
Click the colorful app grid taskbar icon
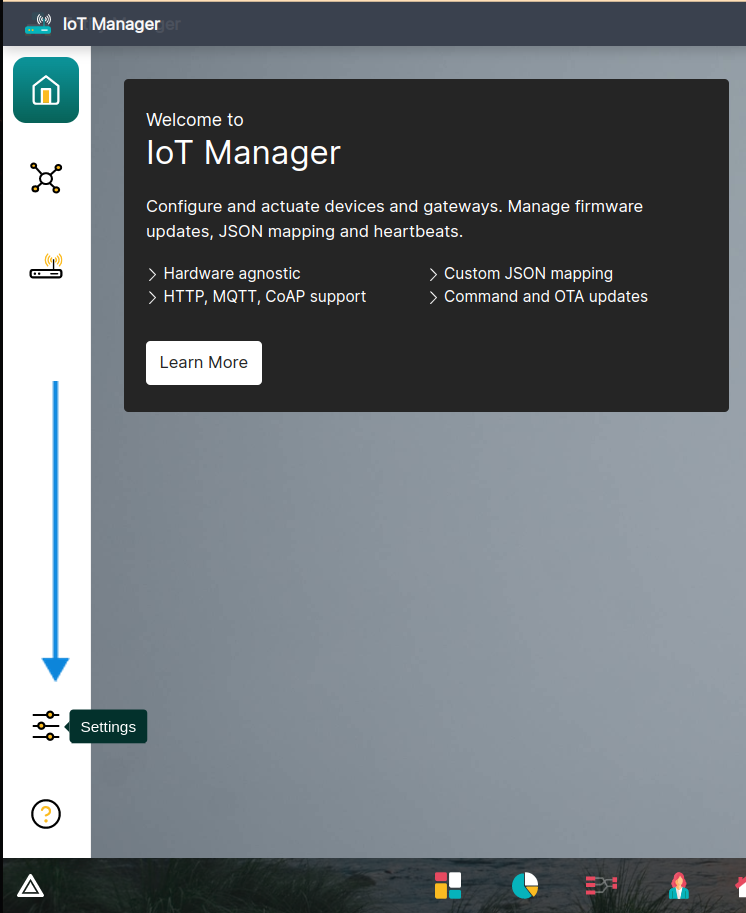point(448,885)
